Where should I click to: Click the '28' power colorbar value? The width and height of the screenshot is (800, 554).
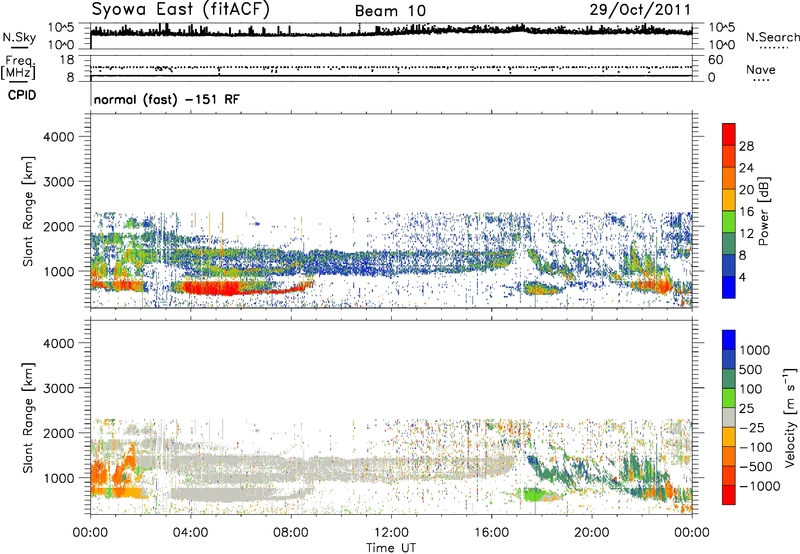tap(746, 146)
